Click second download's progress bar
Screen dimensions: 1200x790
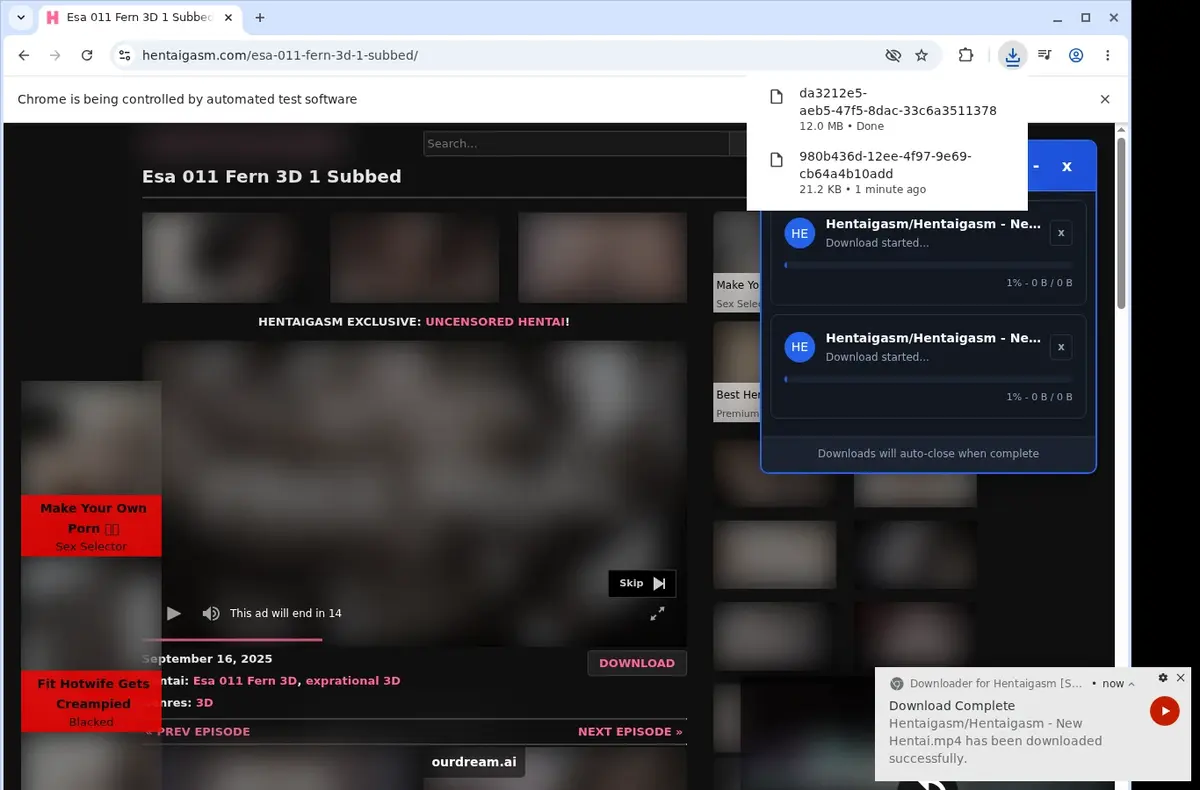point(928,379)
